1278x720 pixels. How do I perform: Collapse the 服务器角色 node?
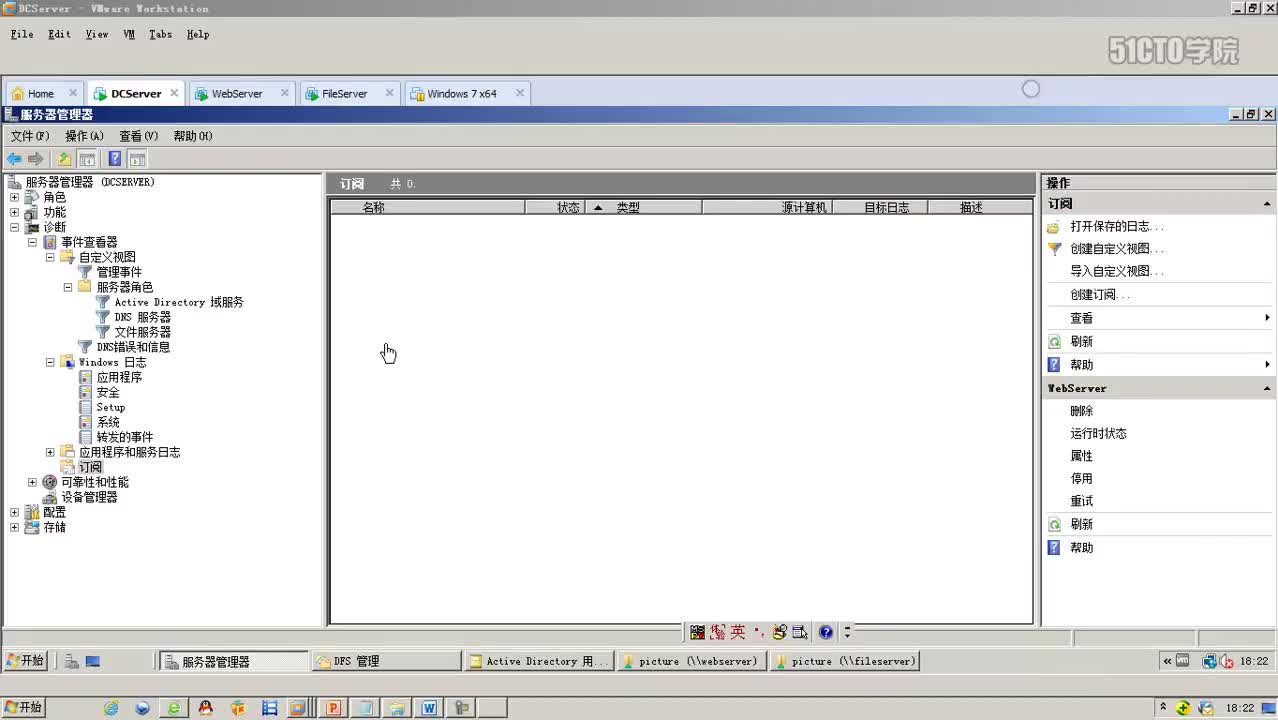click(68, 287)
